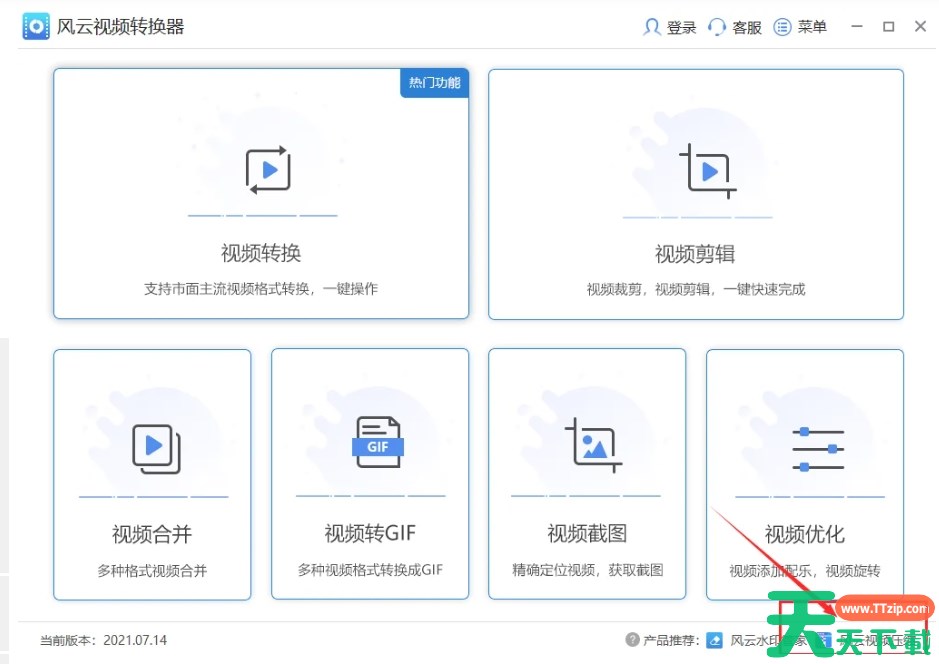
Task: Click the video editing crop-play icon
Action: coord(707,171)
